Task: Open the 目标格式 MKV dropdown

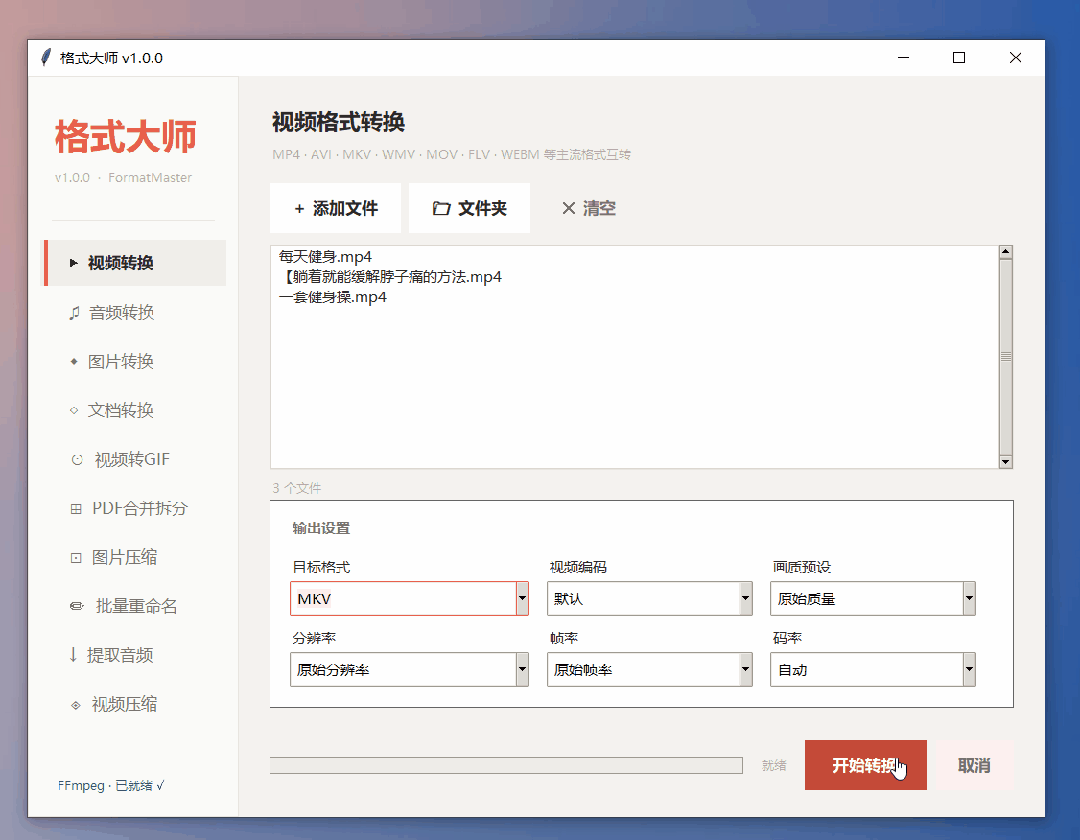Action: point(409,598)
